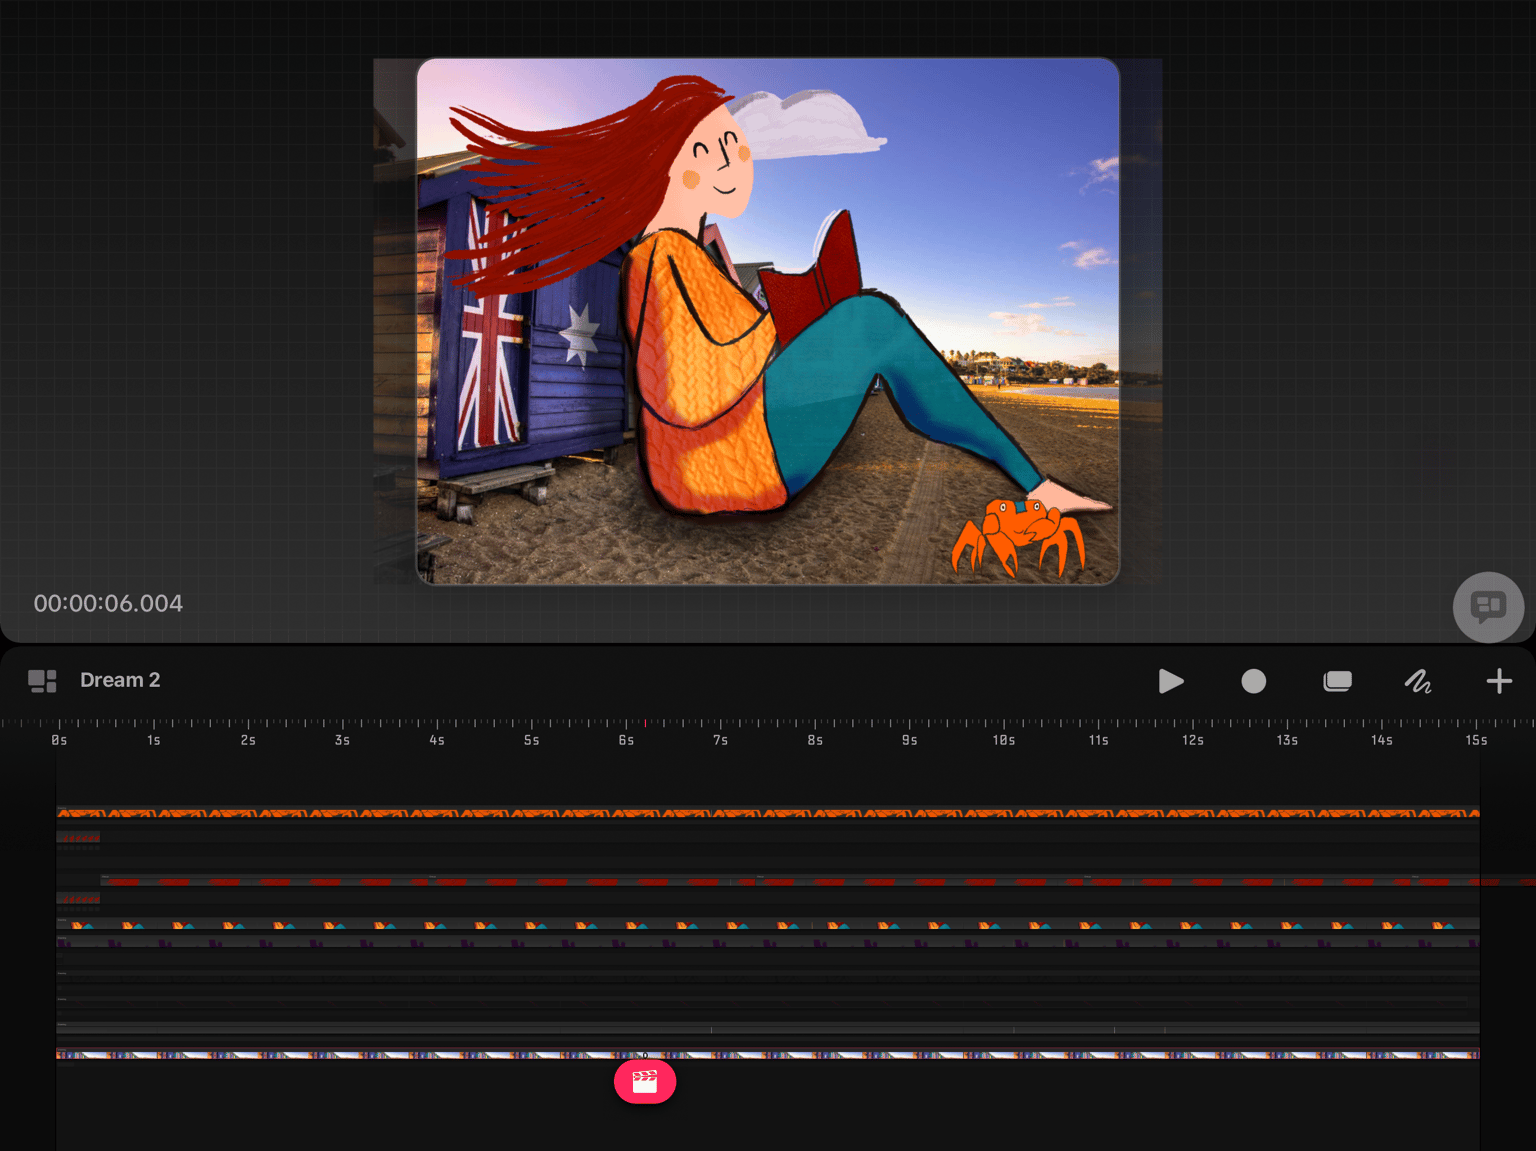Activate Draw and Paint mode
The height and width of the screenshot is (1151, 1536).
(1418, 681)
